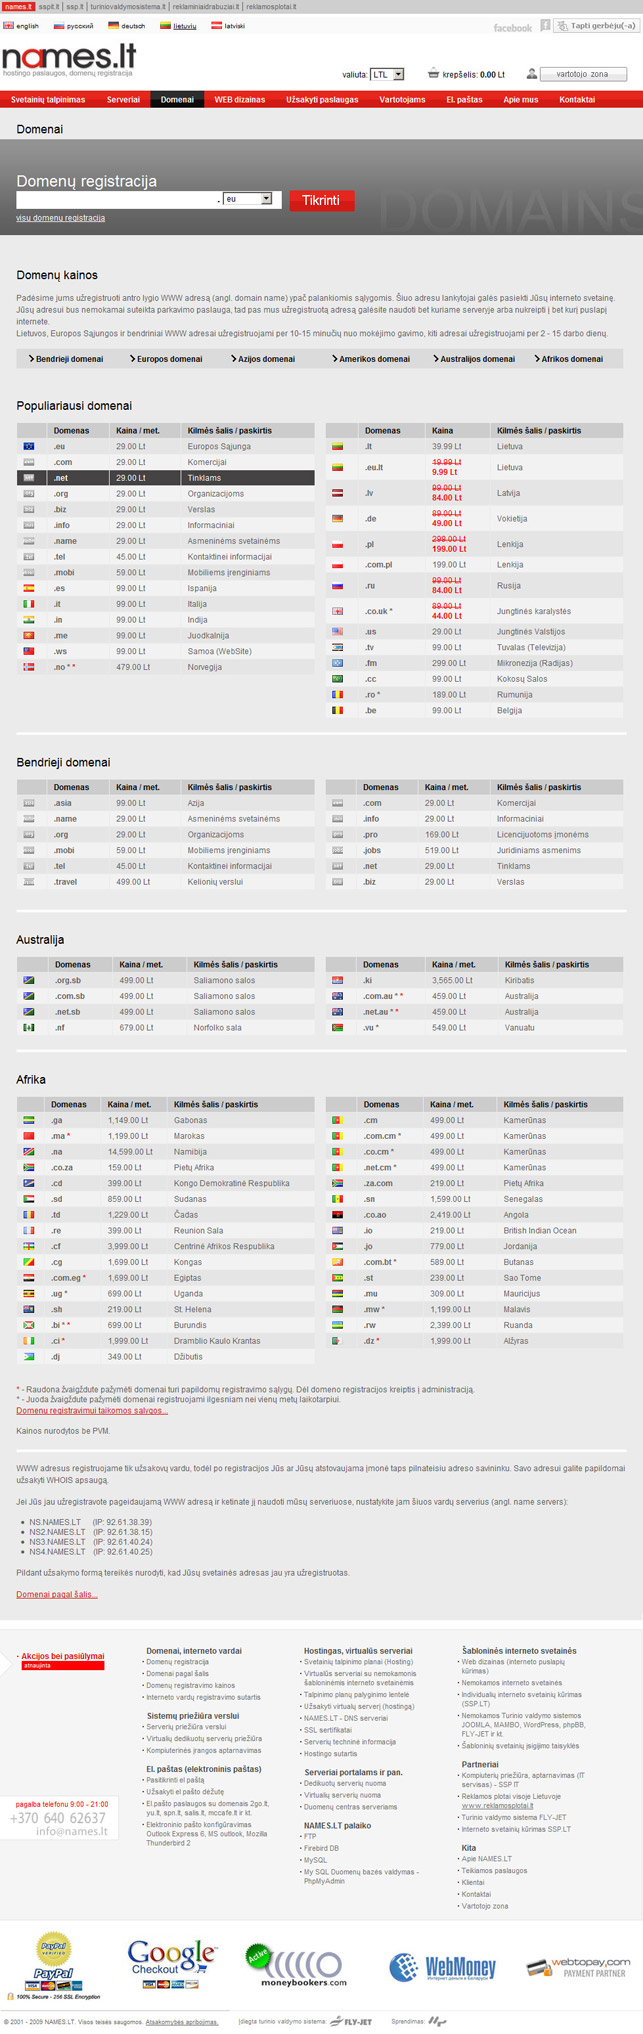Open turiniovaldymosistema.lt in the top bar
The height and width of the screenshot is (2034, 643).
pyautogui.click(x=129, y=6)
